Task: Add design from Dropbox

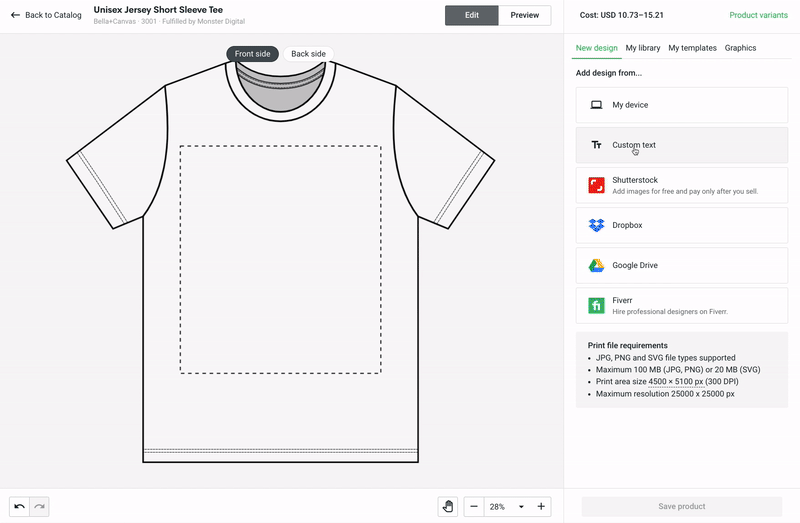Action: pos(682,225)
